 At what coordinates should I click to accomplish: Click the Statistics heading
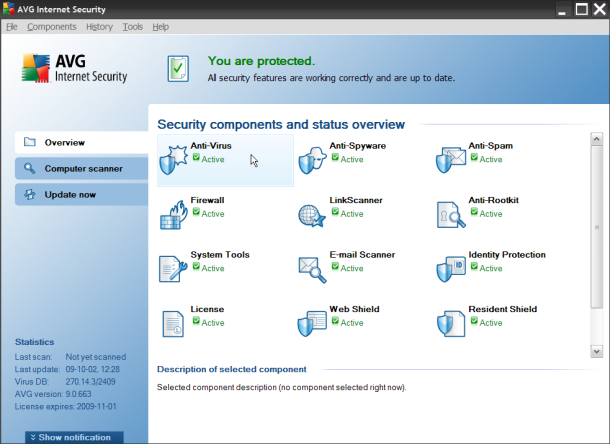click(x=35, y=342)
